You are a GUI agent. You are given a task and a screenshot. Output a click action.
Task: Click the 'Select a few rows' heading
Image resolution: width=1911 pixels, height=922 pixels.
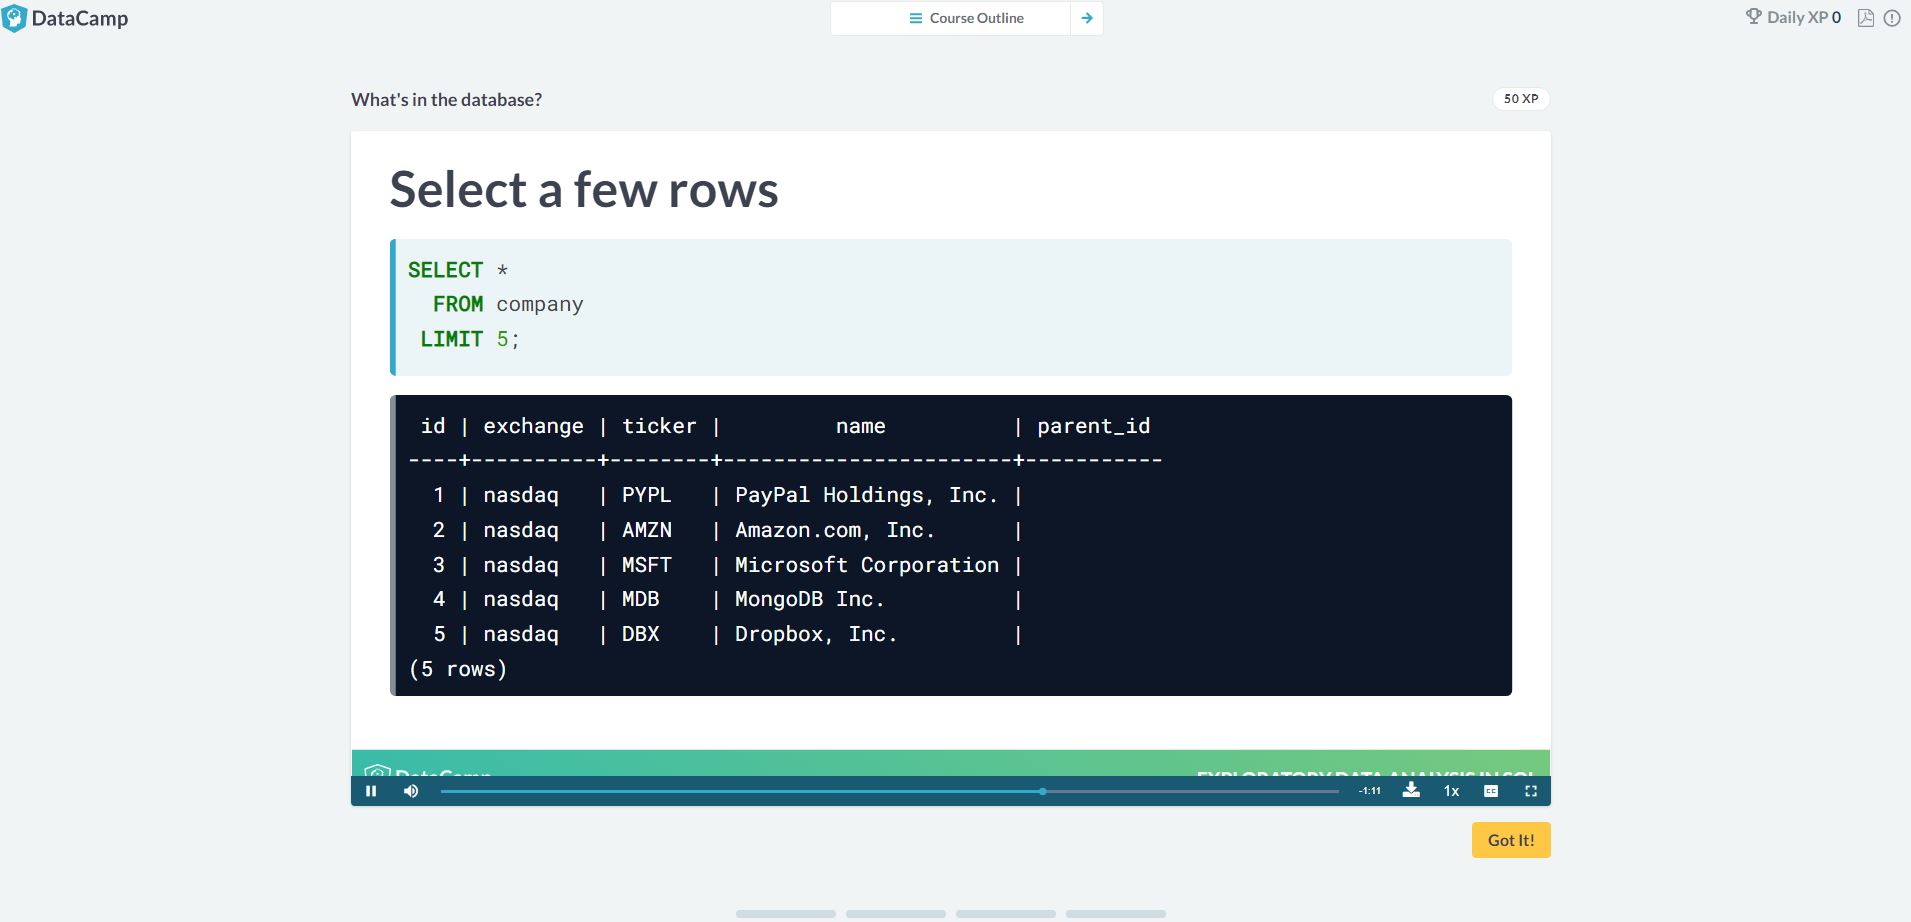click(x=584, y=190)
